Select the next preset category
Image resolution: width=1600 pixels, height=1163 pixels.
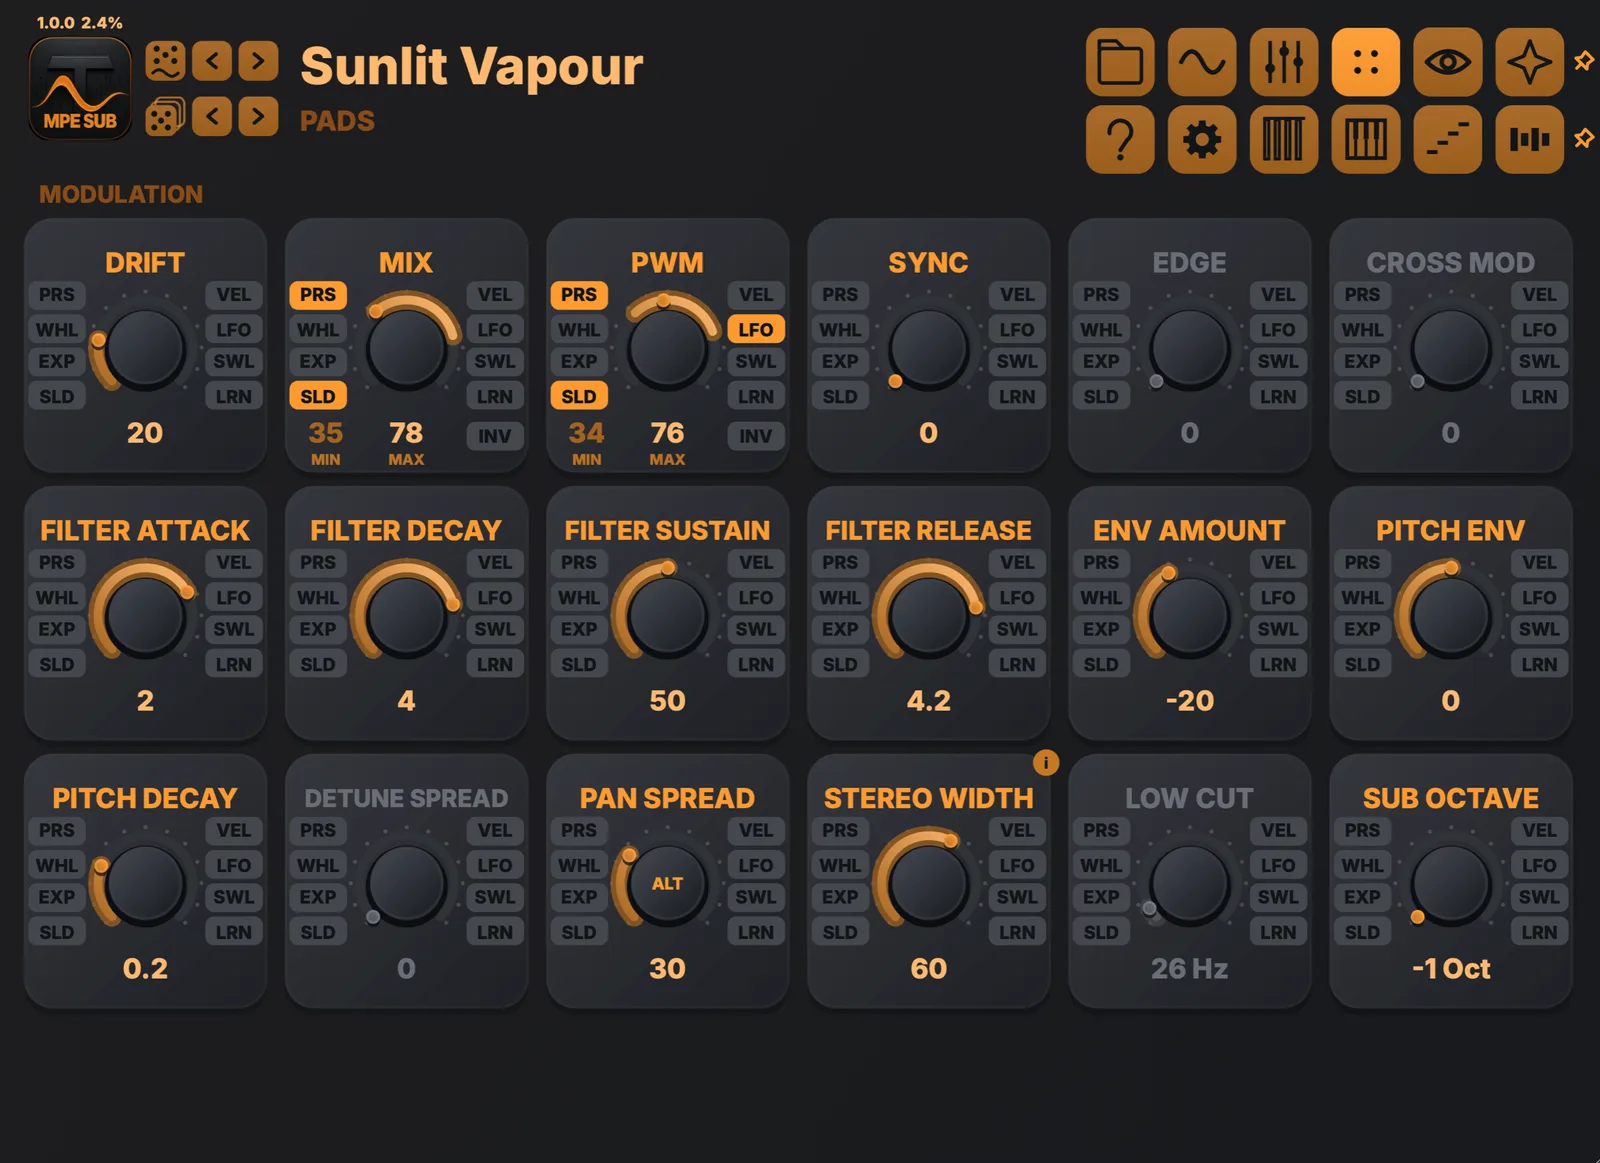(259, 117)
